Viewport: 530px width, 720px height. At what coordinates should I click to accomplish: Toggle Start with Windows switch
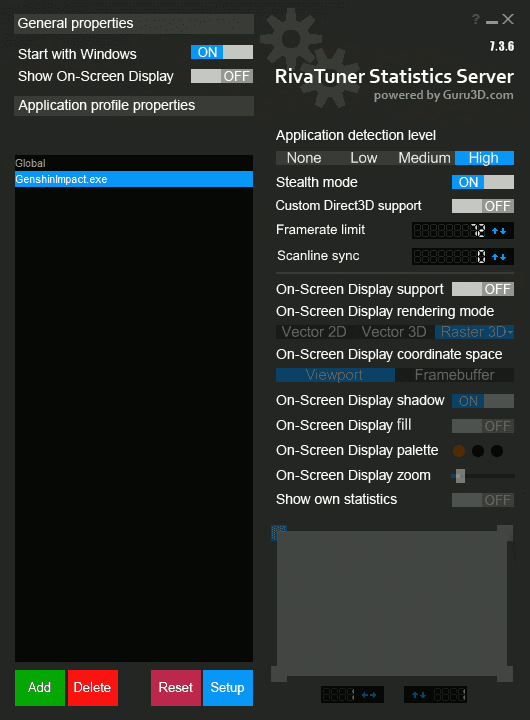(222, 52)
